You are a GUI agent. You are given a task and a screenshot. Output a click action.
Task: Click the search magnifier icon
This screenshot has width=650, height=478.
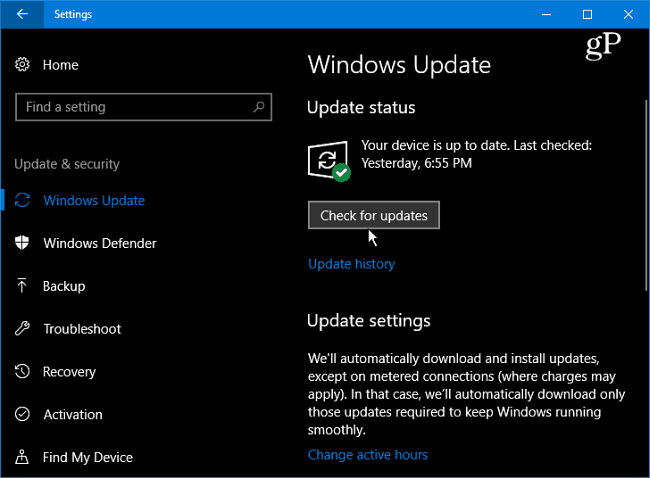(x=259, y=107)
